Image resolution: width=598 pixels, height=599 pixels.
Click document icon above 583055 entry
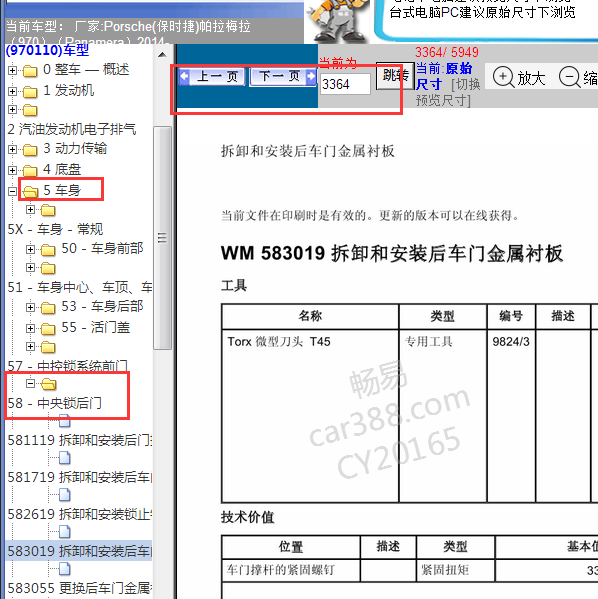pos(65,569)
